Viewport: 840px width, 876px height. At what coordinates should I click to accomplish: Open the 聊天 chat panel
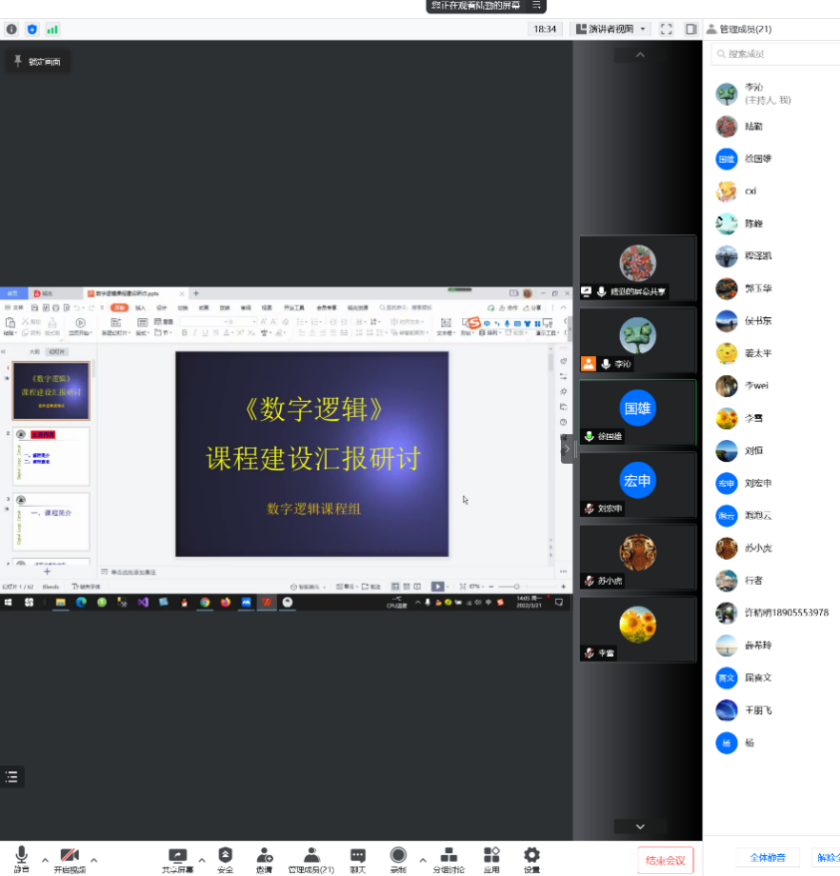point(357,857)
